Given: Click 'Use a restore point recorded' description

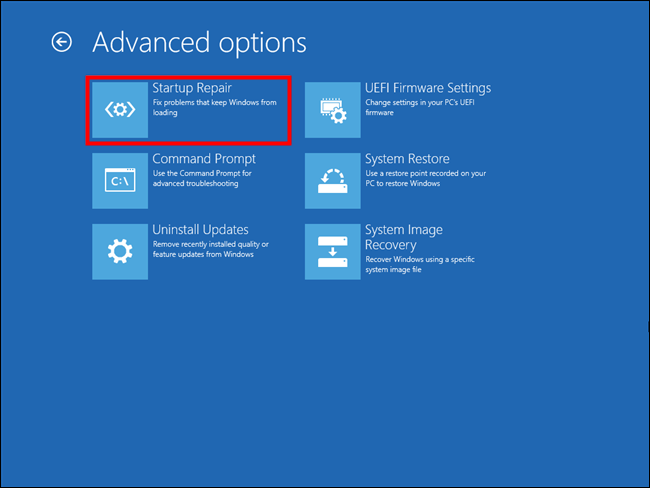Looking at the screenshot, I should coord(426,178).
